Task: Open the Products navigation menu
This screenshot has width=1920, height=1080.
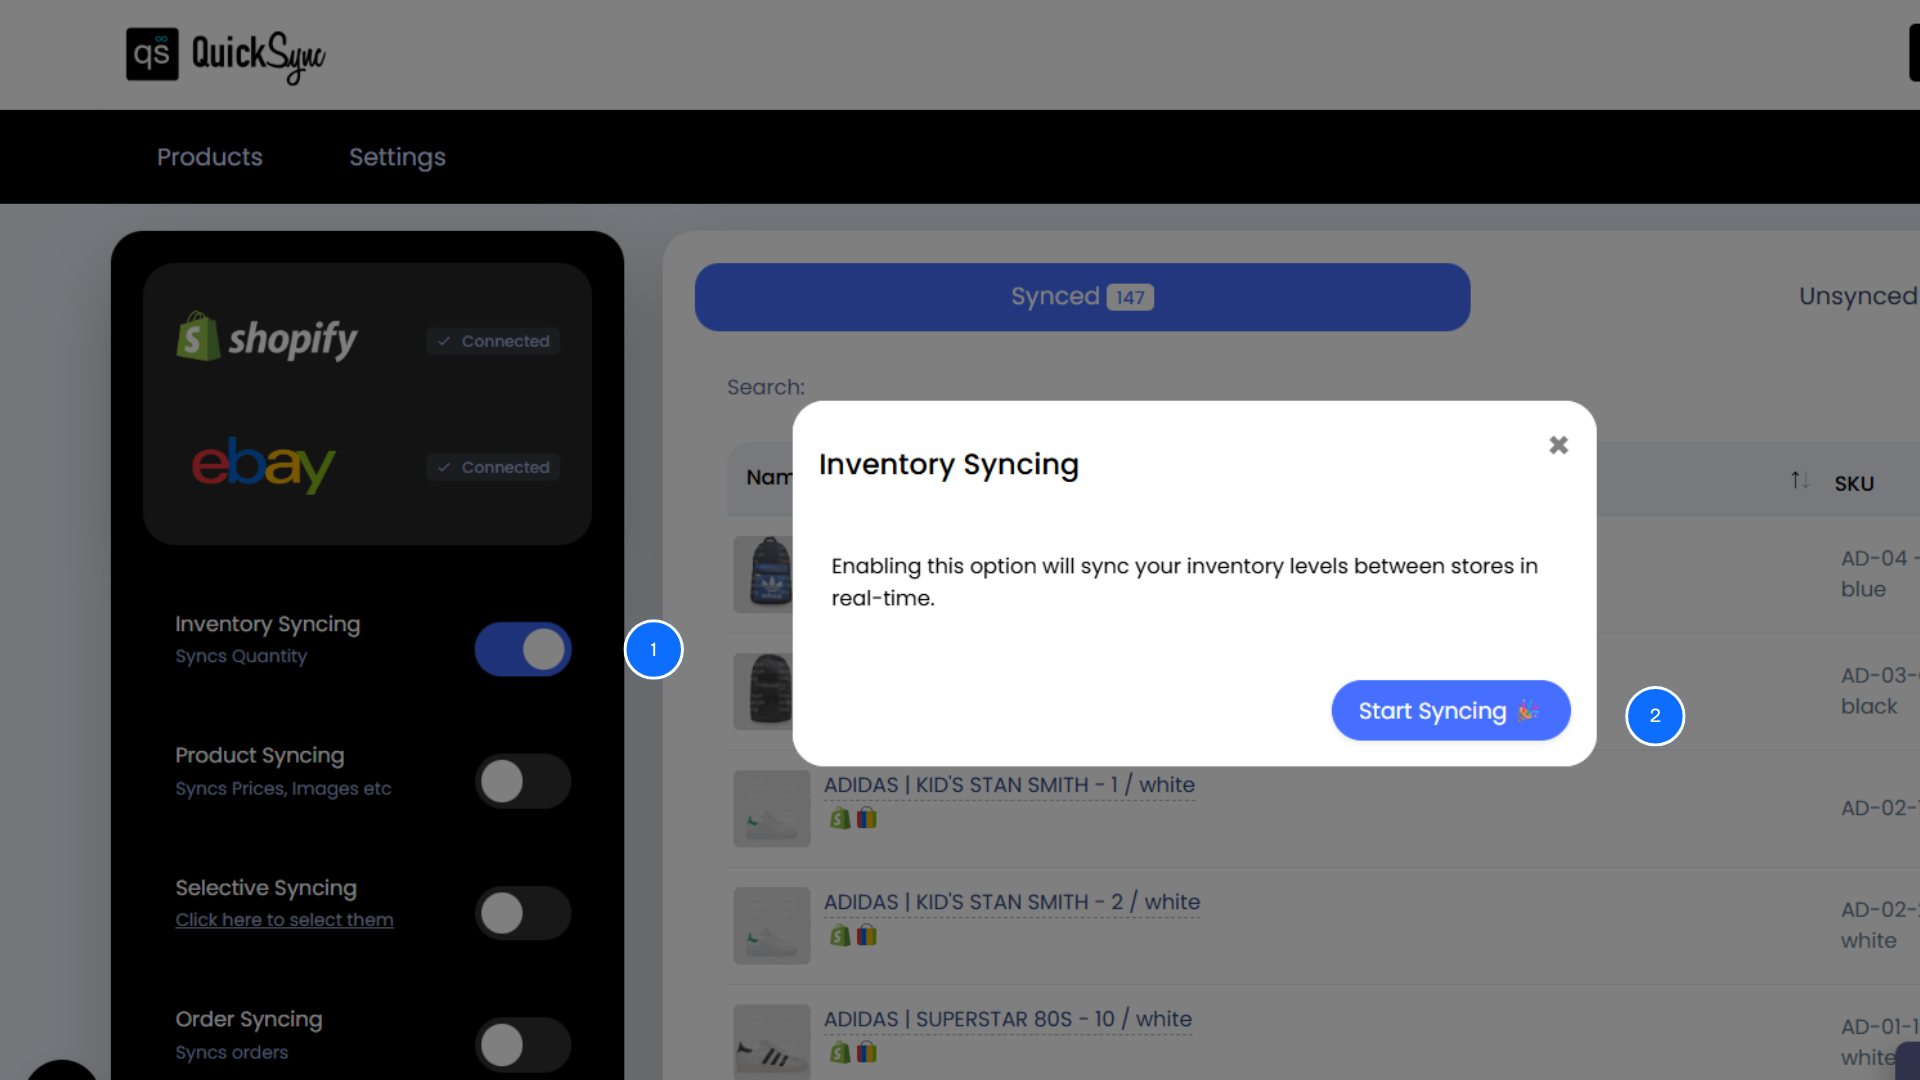Action: (x=209, y=157)
